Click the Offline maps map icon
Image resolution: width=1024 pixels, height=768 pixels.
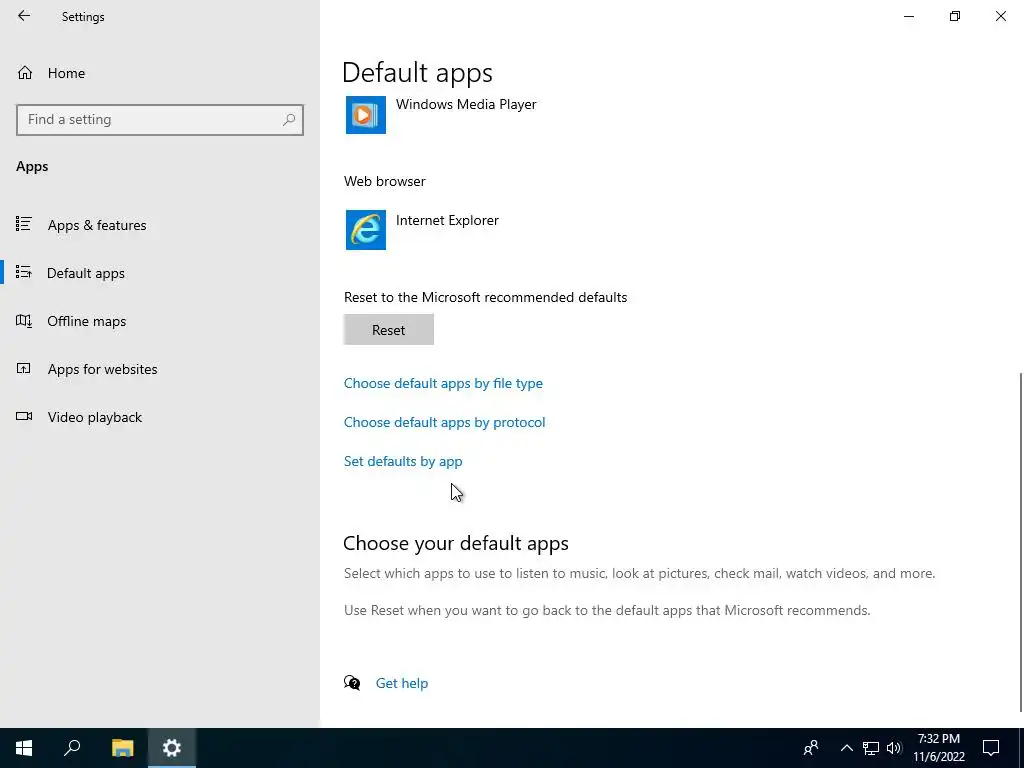[x=24, y=321]
